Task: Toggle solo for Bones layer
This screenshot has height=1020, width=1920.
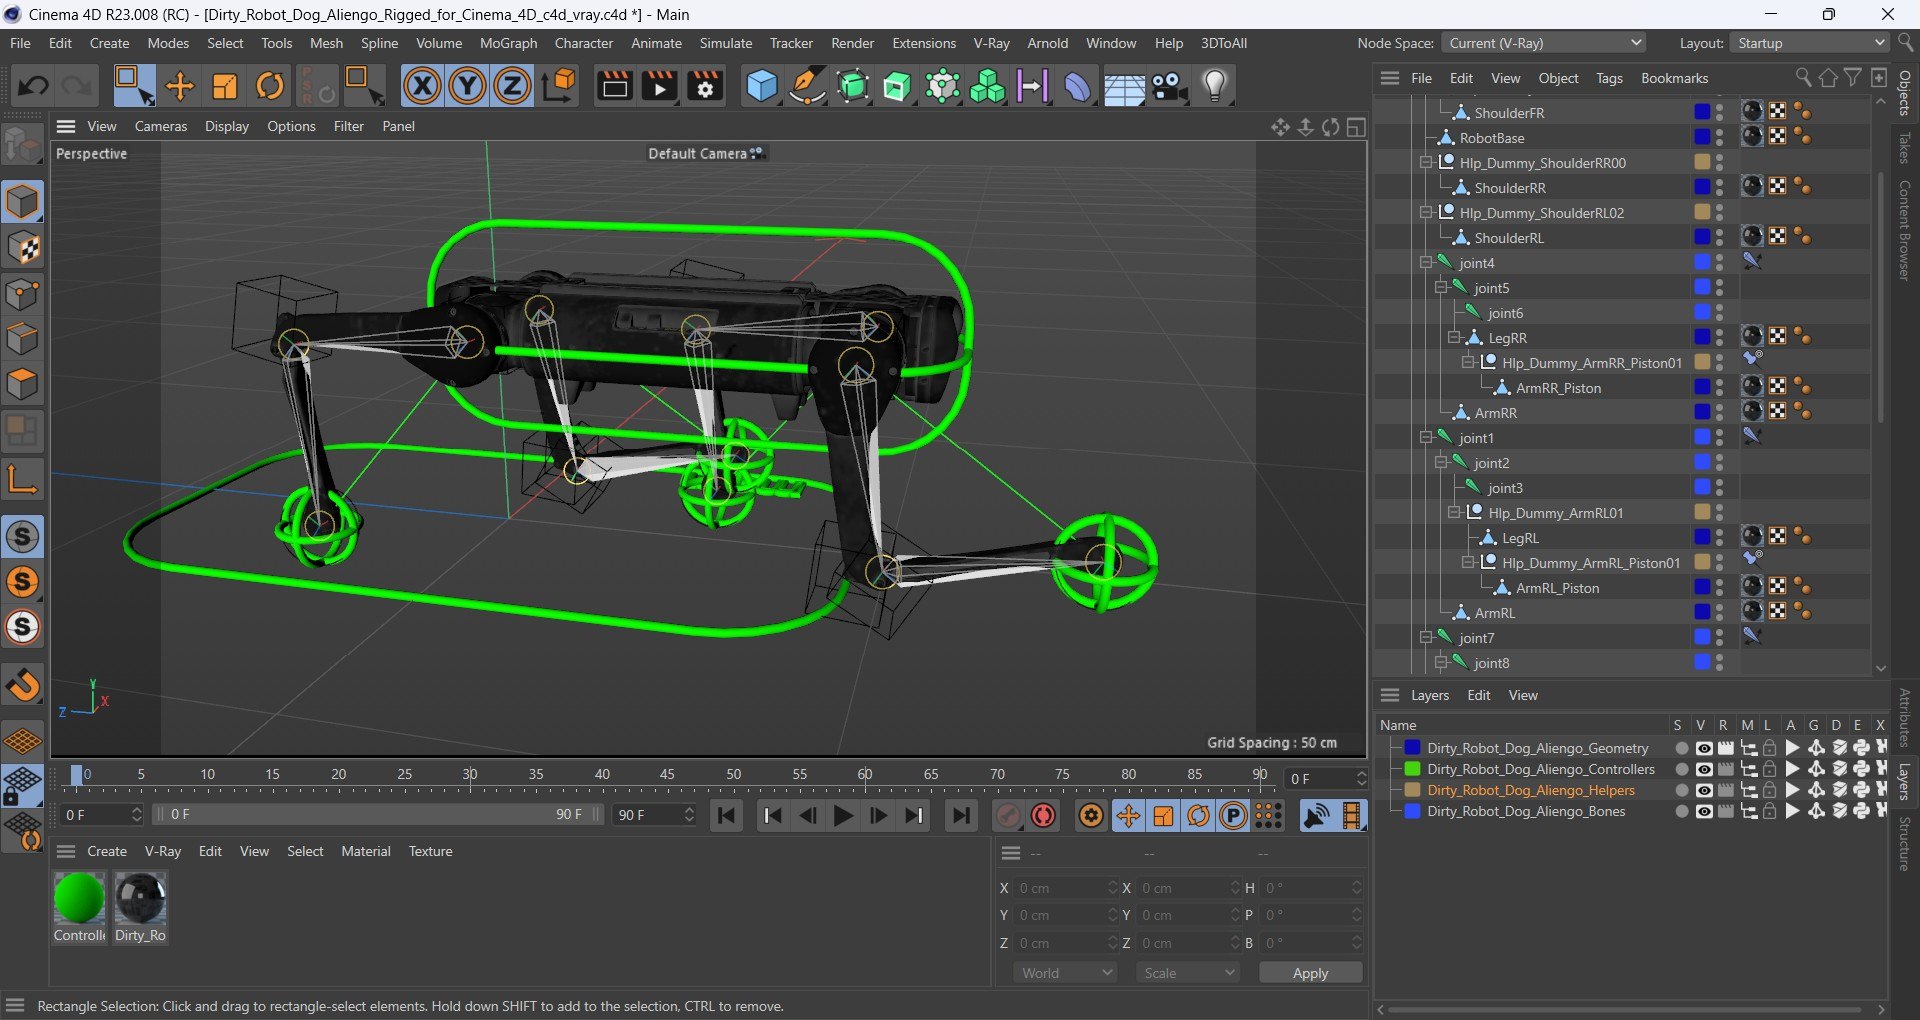Action: [1681, 812]
